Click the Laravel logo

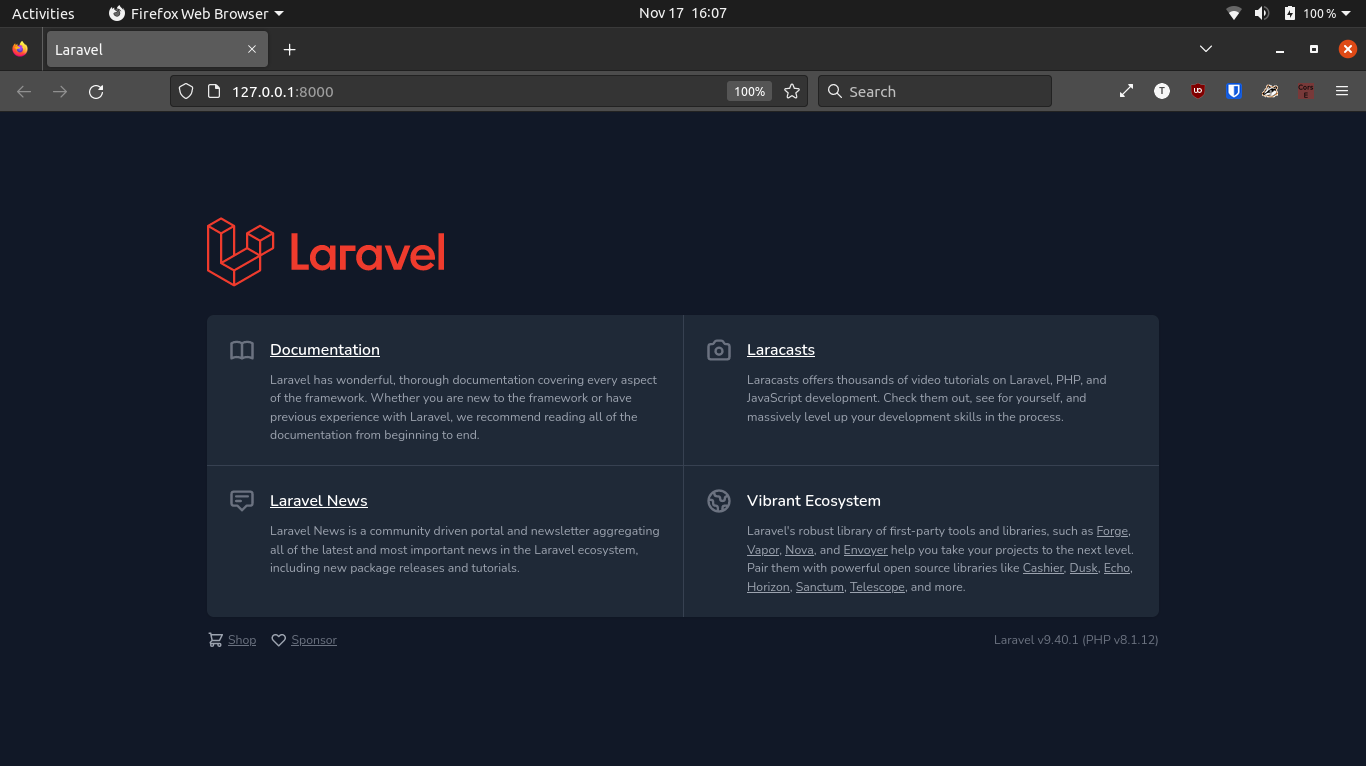tap(326, 252)
